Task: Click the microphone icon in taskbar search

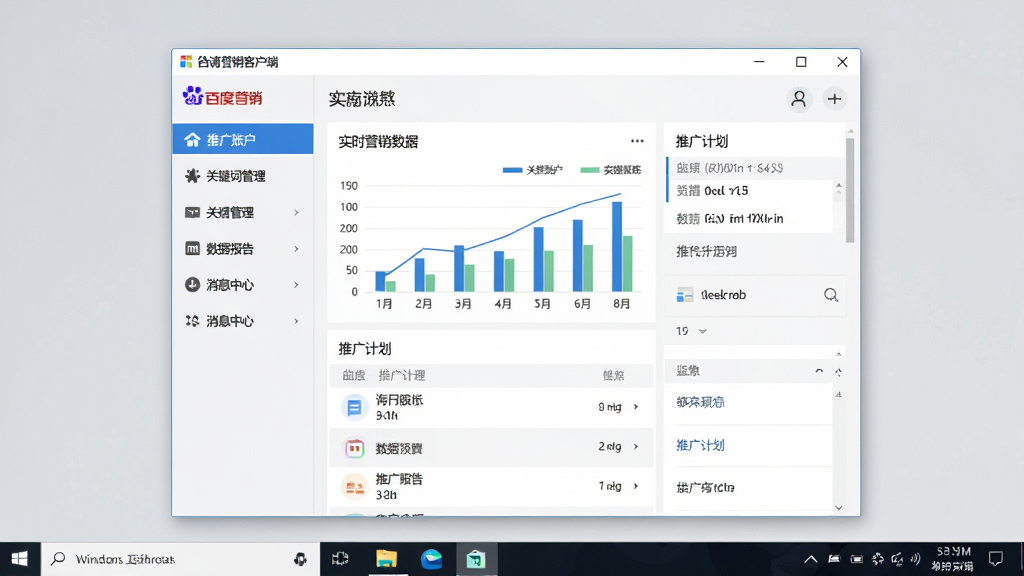Action: 300,559
